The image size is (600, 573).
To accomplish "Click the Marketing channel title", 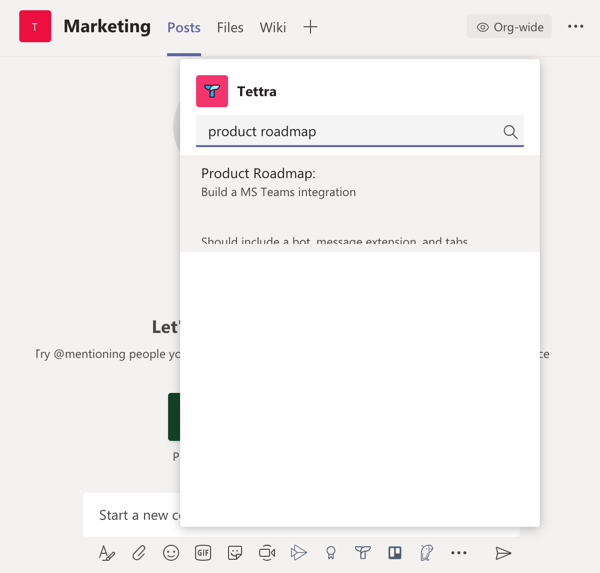I will [107, 26].
